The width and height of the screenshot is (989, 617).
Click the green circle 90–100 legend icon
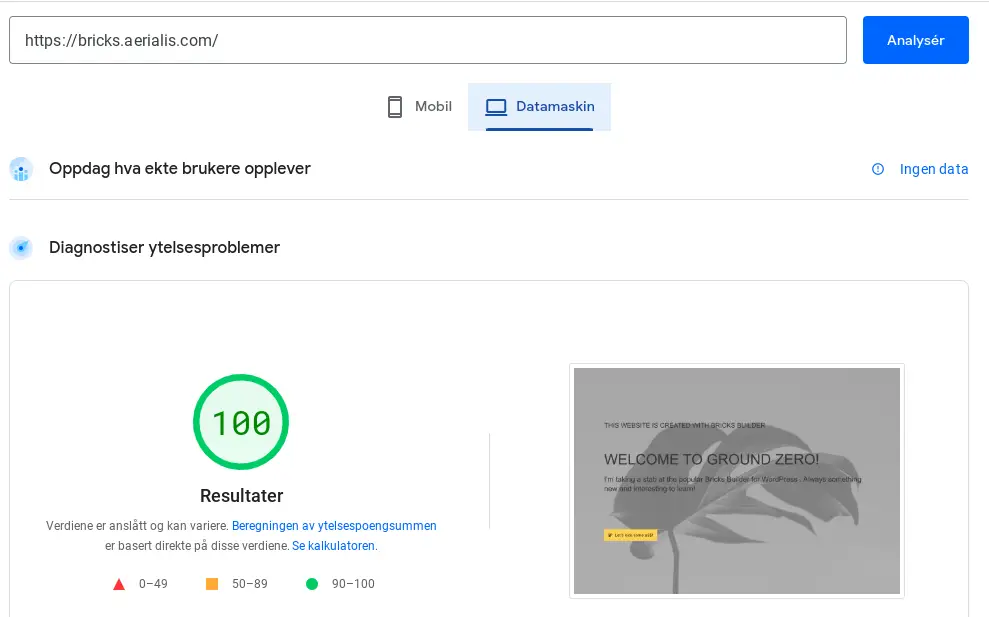(312, 584)
